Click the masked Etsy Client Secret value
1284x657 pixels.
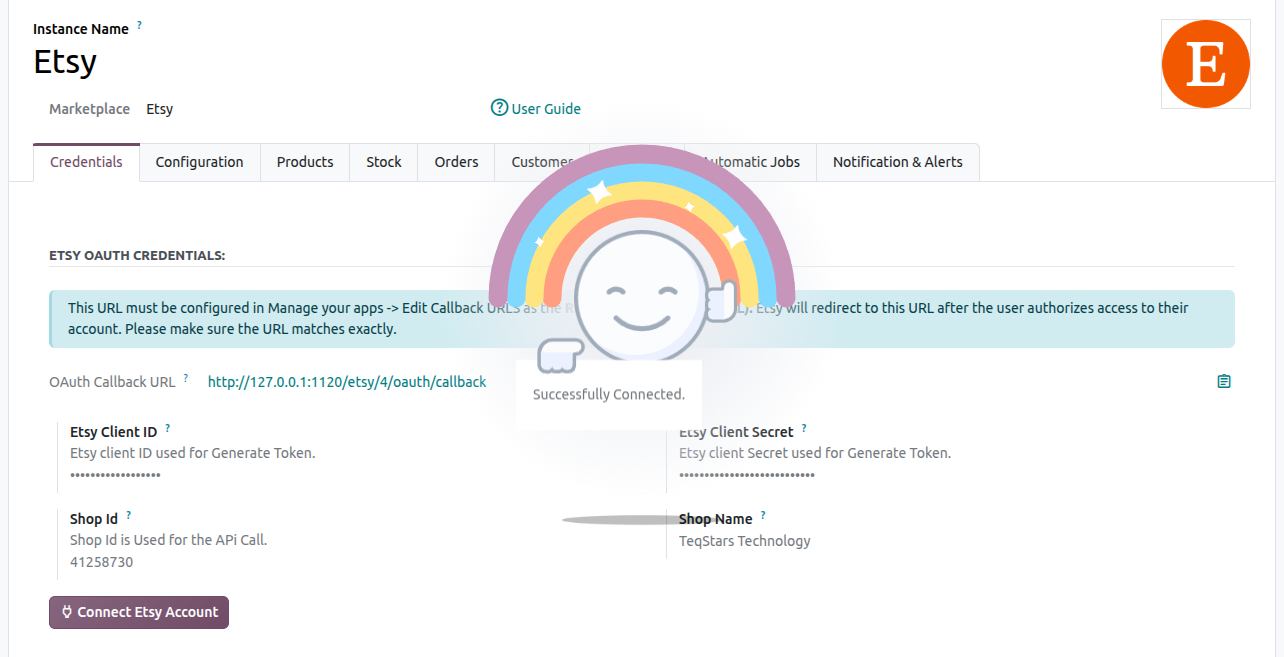(x=747, y=475)
